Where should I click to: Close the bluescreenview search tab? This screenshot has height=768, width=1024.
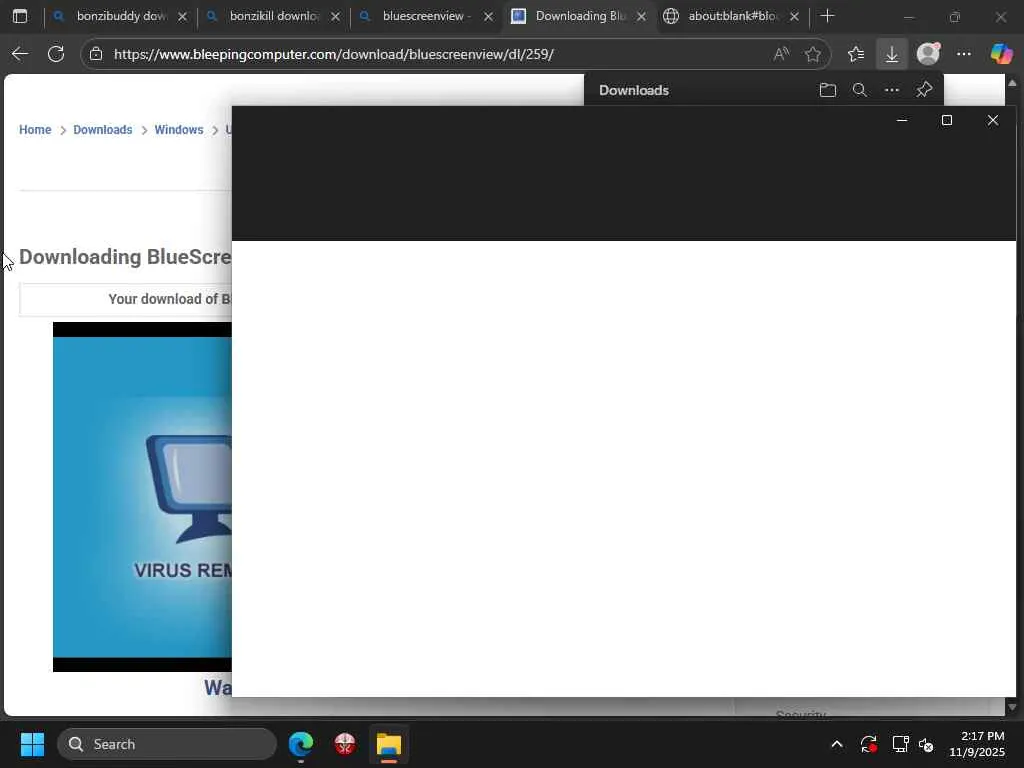tap(488, 16)
